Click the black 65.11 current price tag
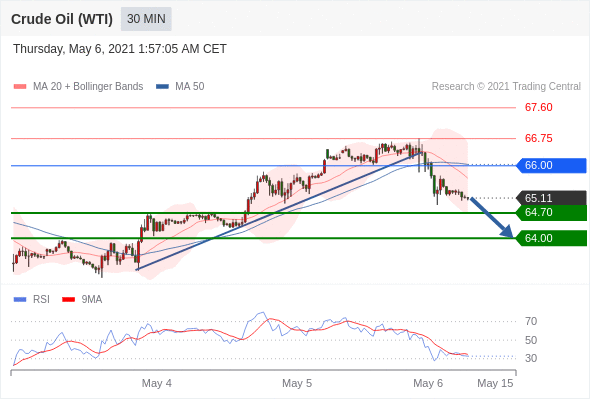590x400 pixels. coord(551,198)
